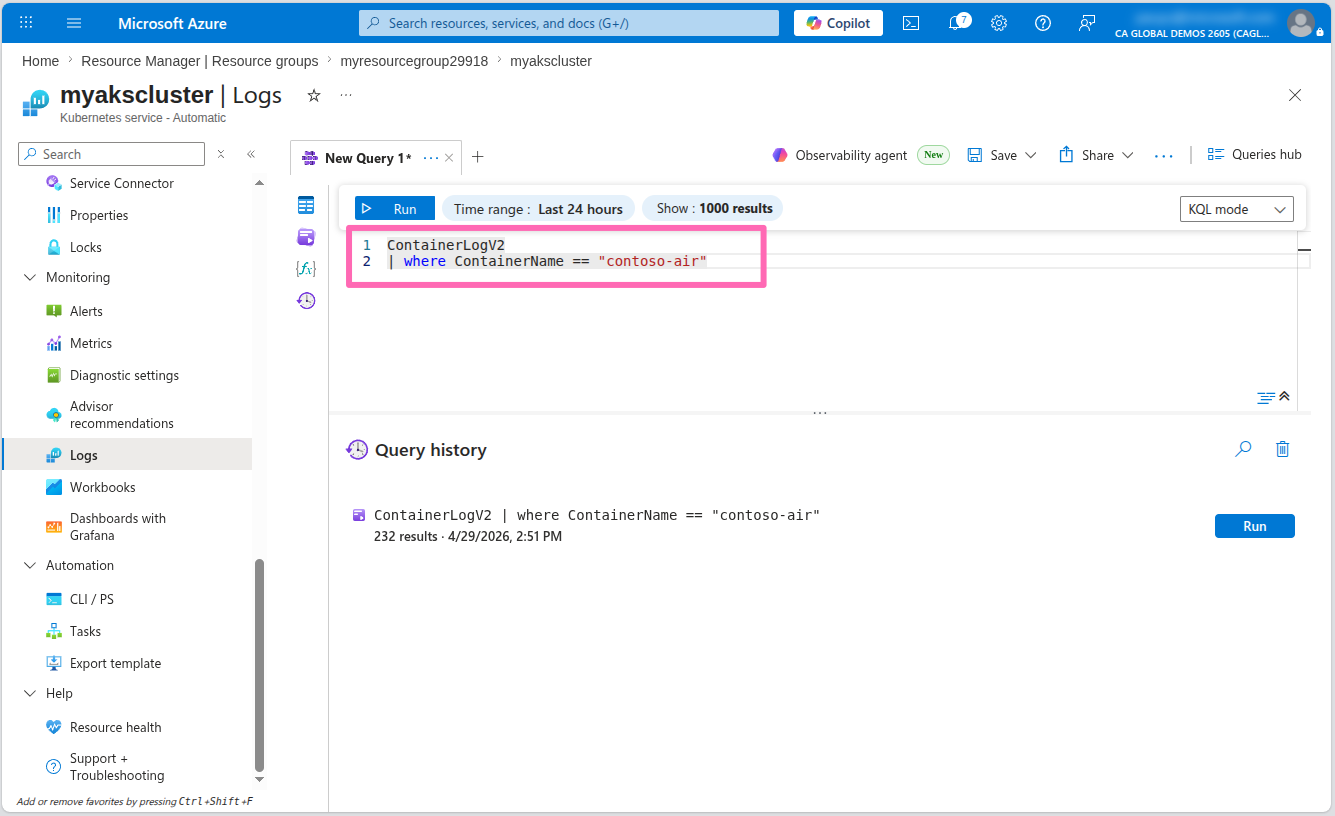Go to Home breadcrumb
The height and width of the screenshot is (816, 1335).
coord(40,61)
